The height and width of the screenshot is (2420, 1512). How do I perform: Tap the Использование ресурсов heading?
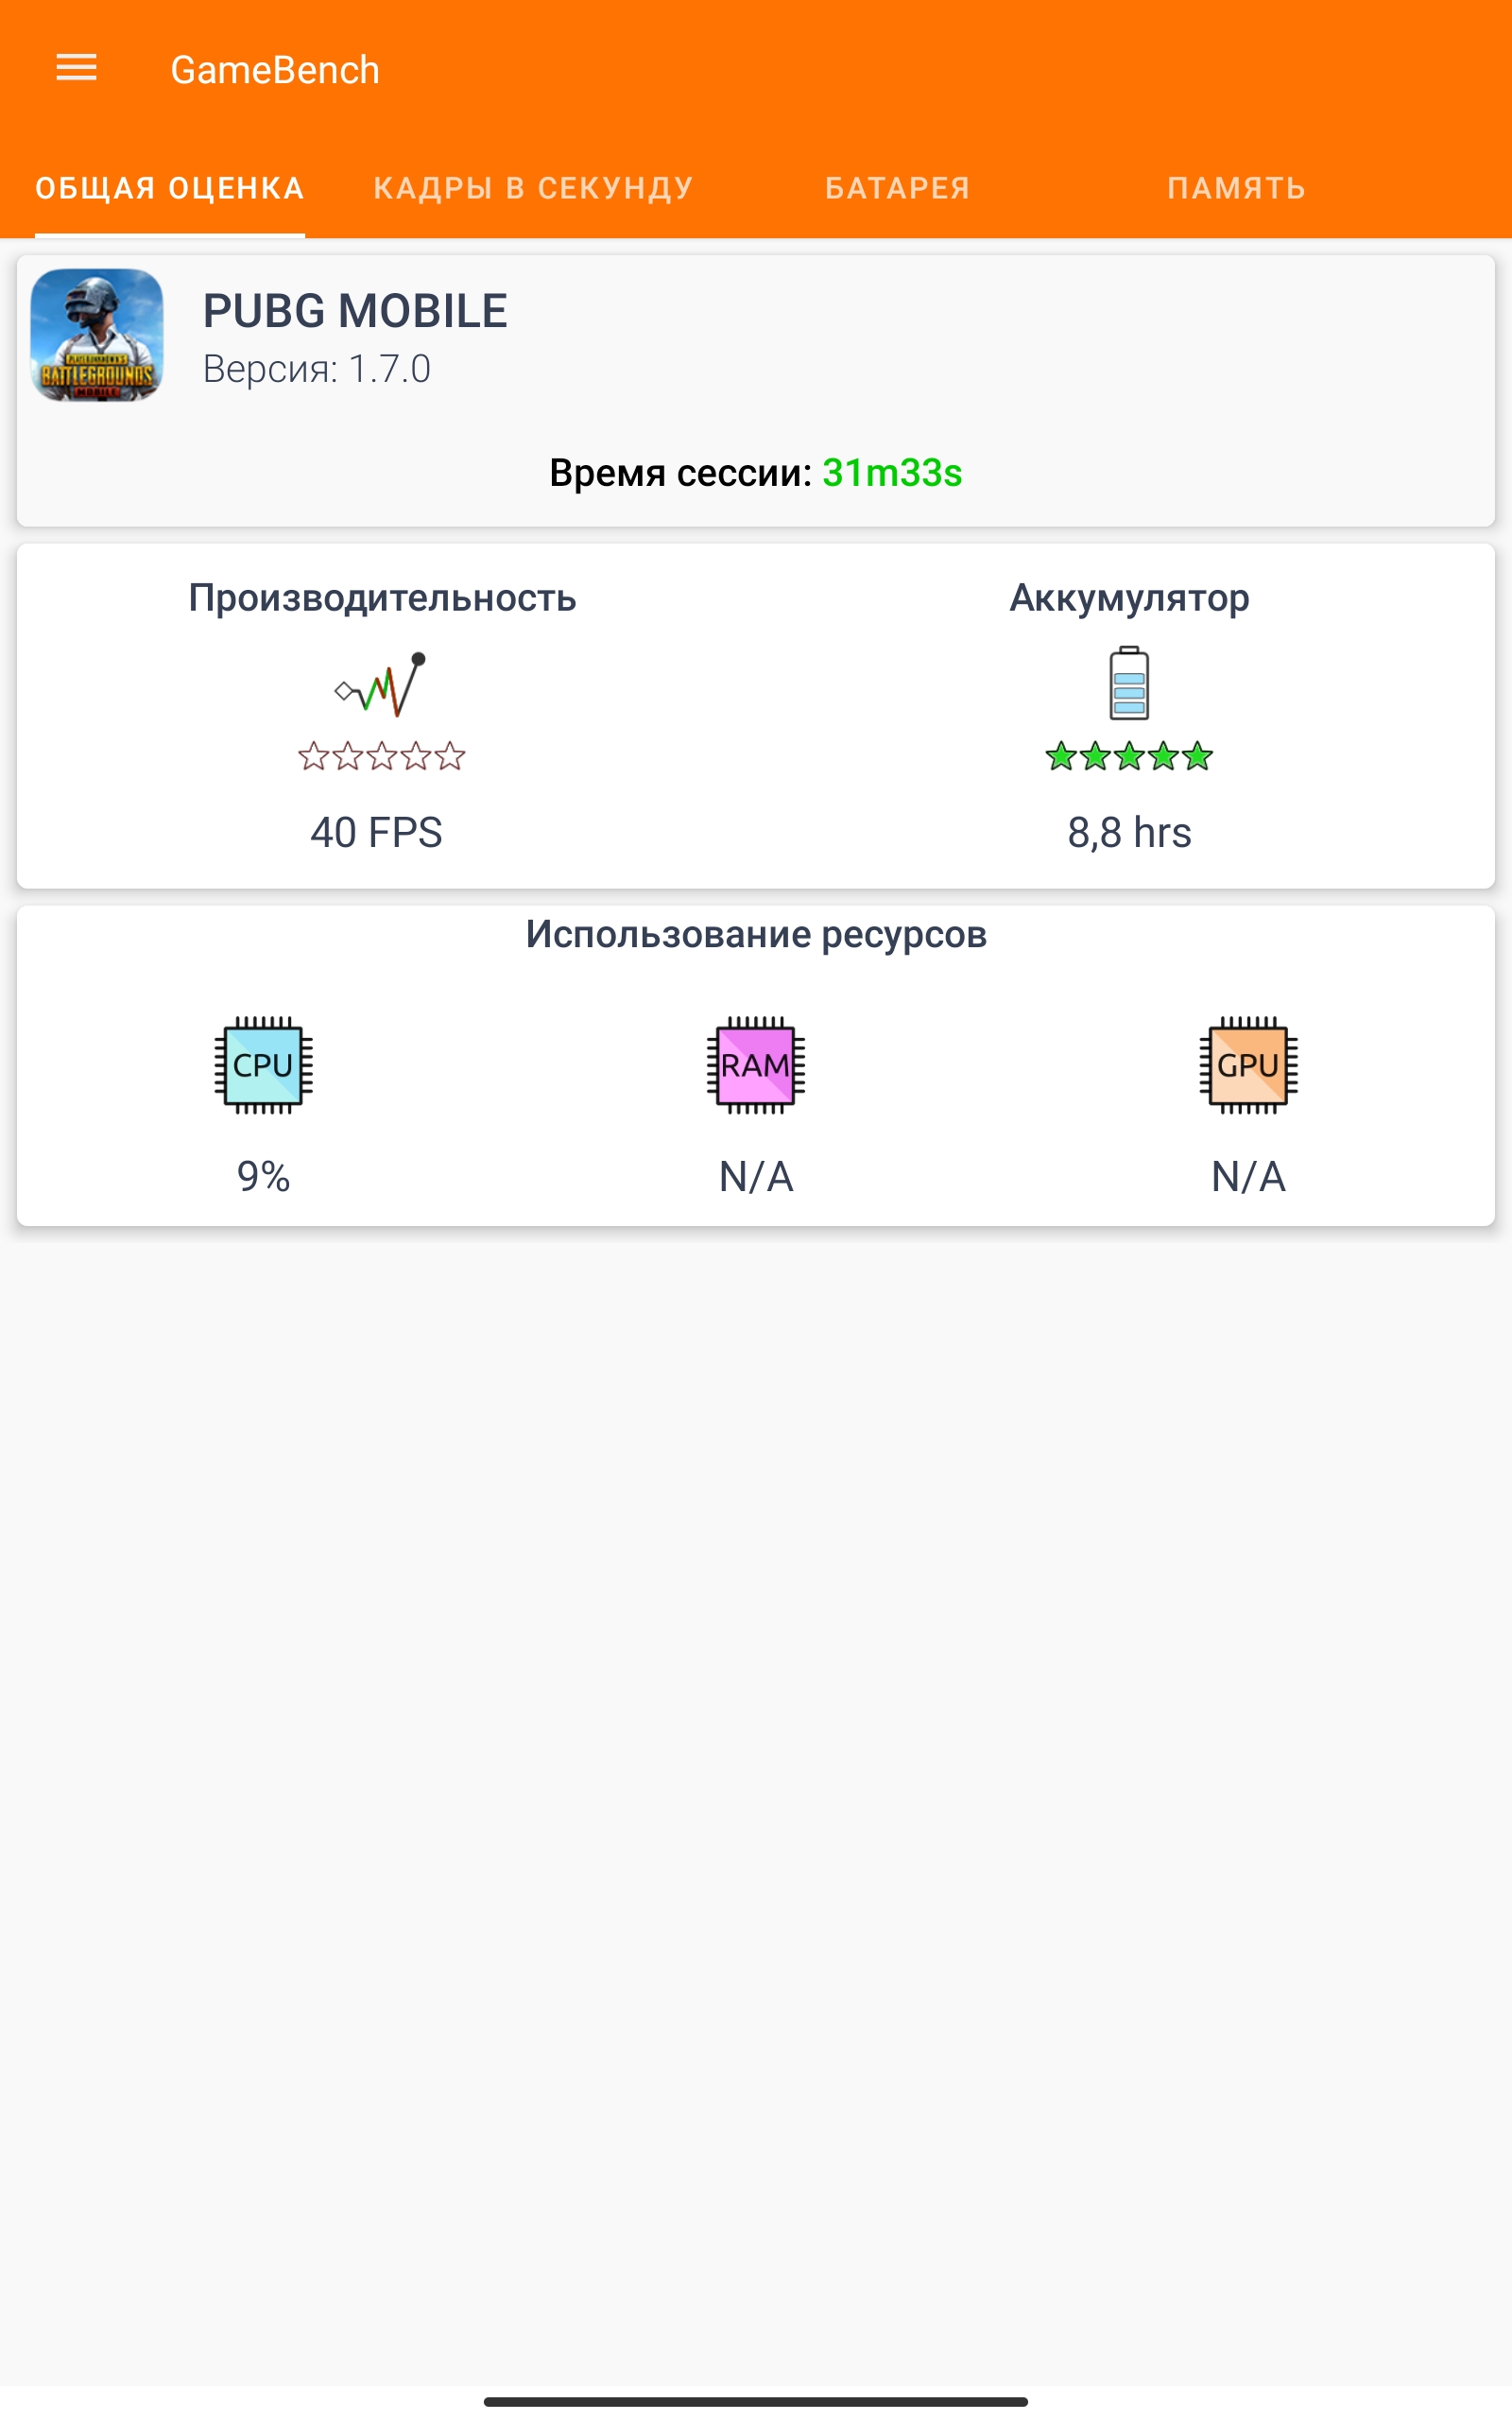click(756, 934)
